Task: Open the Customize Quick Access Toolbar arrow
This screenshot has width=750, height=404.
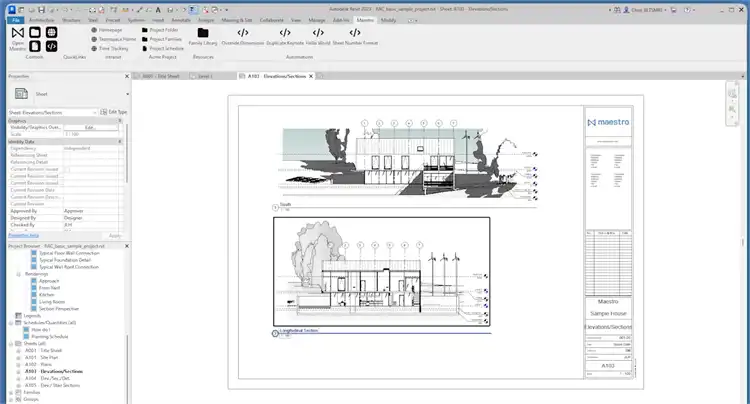Action: [227, 10]
